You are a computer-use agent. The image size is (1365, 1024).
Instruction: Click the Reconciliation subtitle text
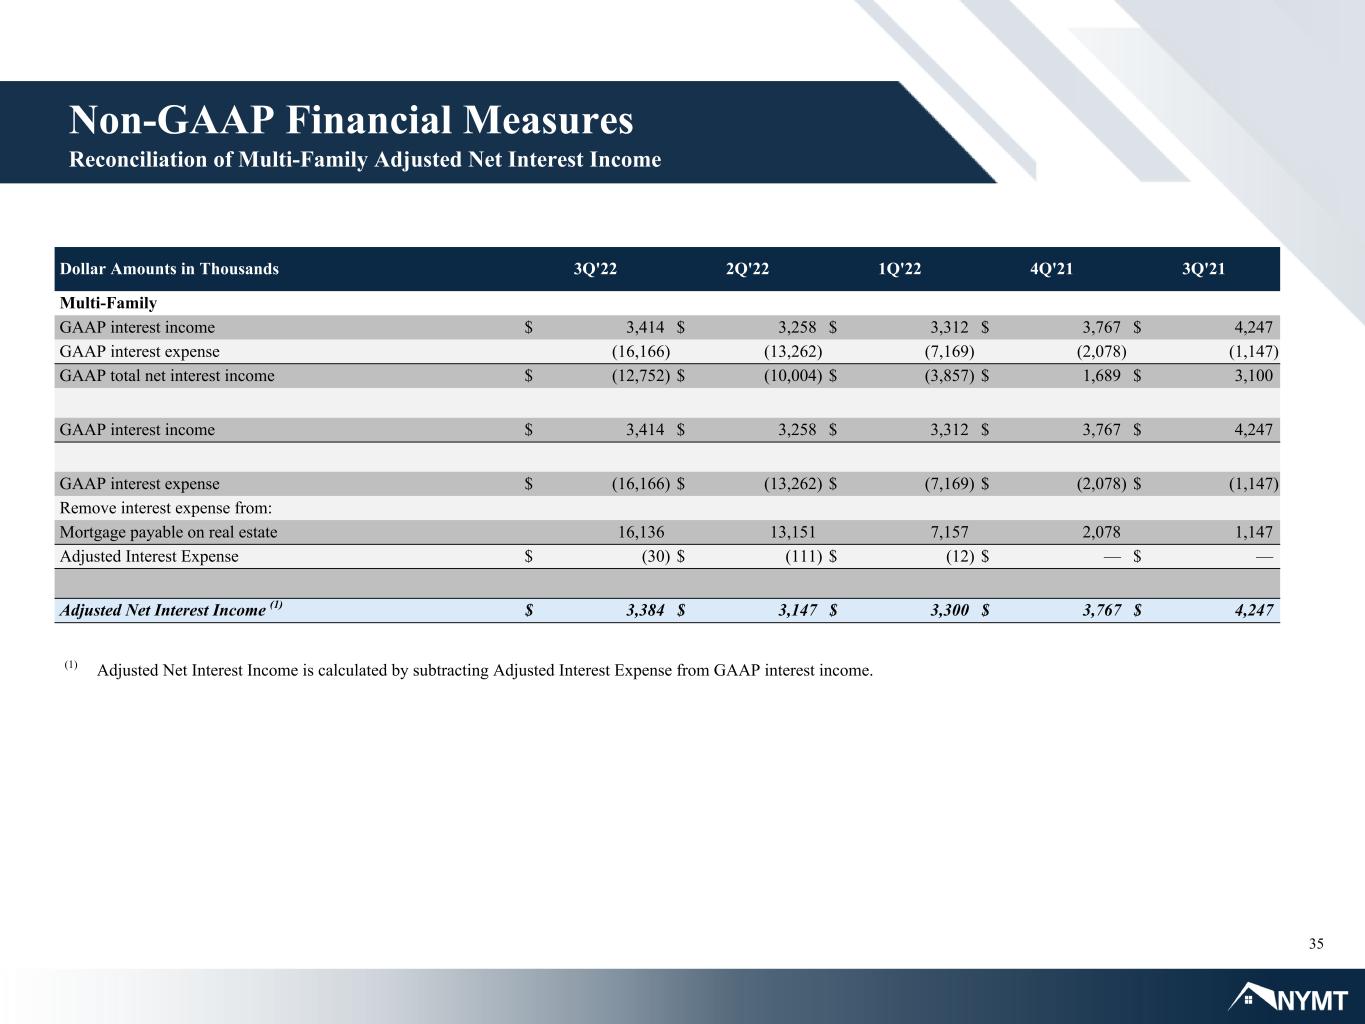click(364, 160)
